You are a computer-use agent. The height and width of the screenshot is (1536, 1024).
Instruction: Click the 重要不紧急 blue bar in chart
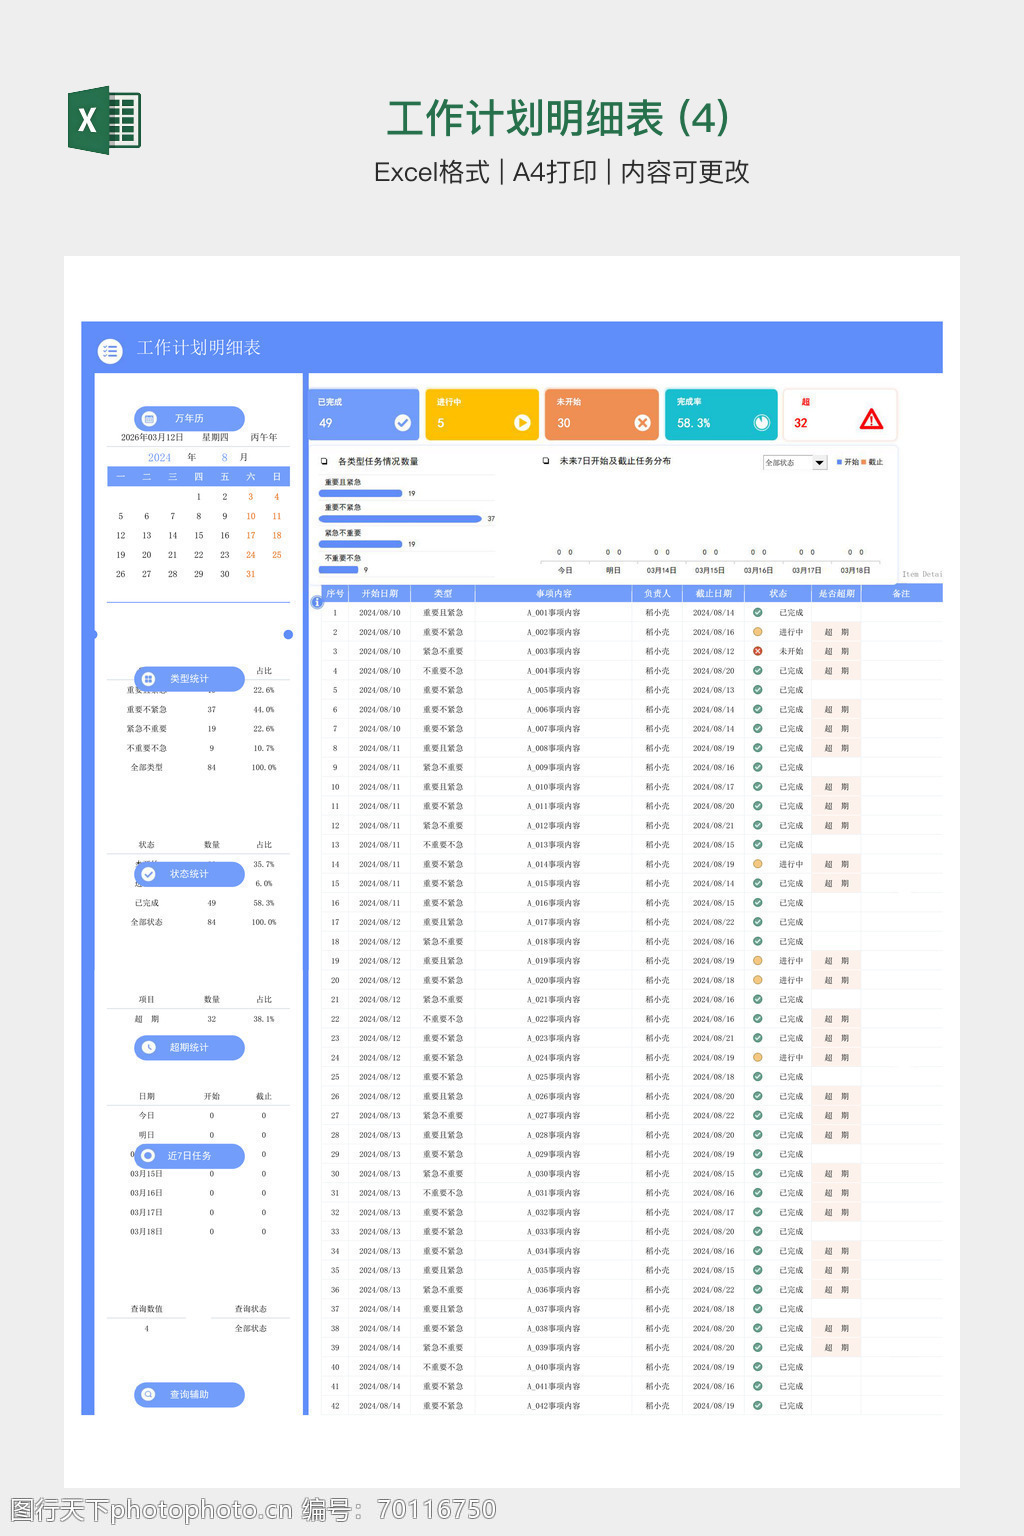coord(400,519)
